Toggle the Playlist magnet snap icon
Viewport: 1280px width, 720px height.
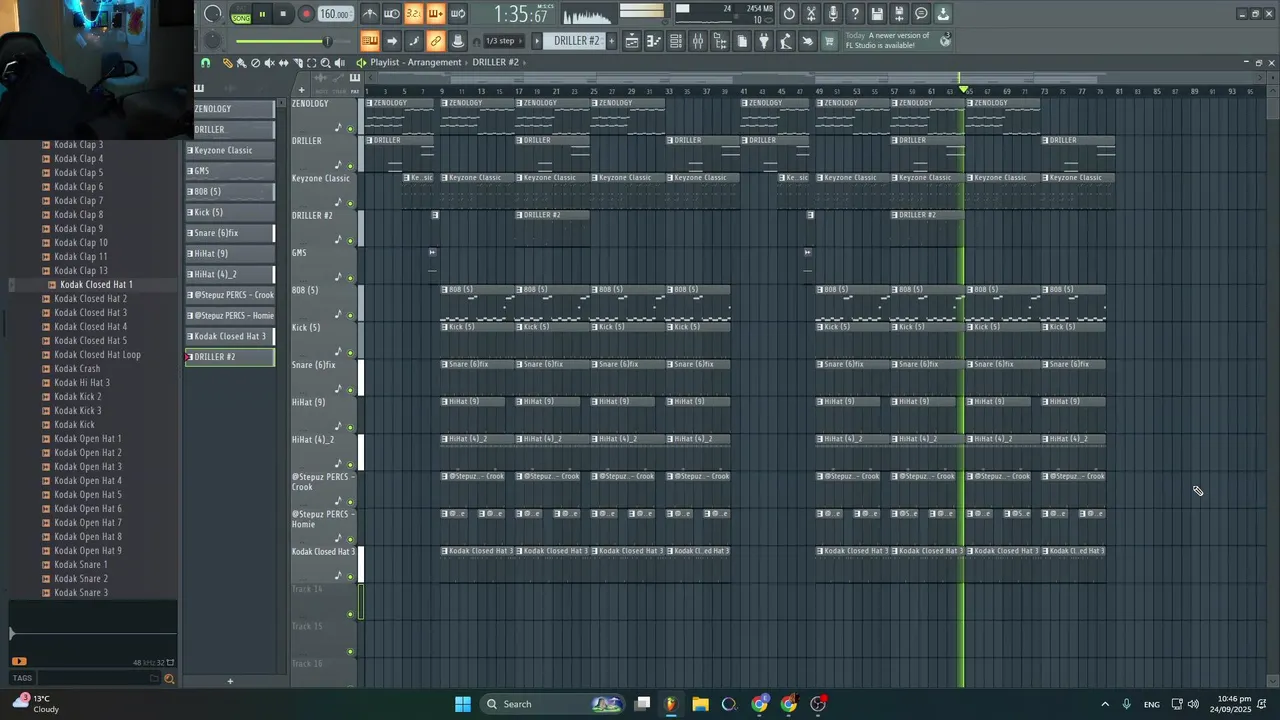(205, 62)
